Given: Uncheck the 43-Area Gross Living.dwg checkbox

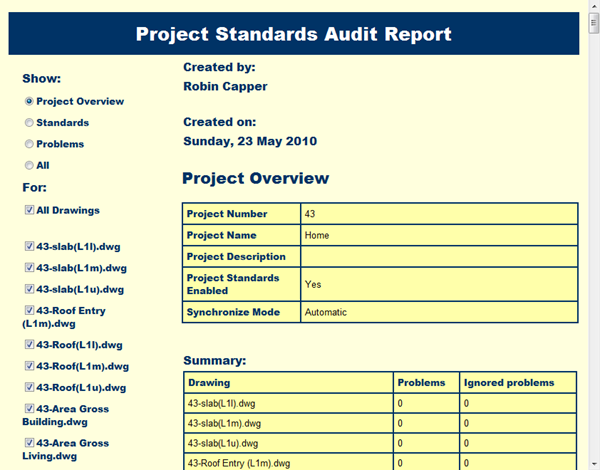Looking at the screenshot, I should click(29, 443).
